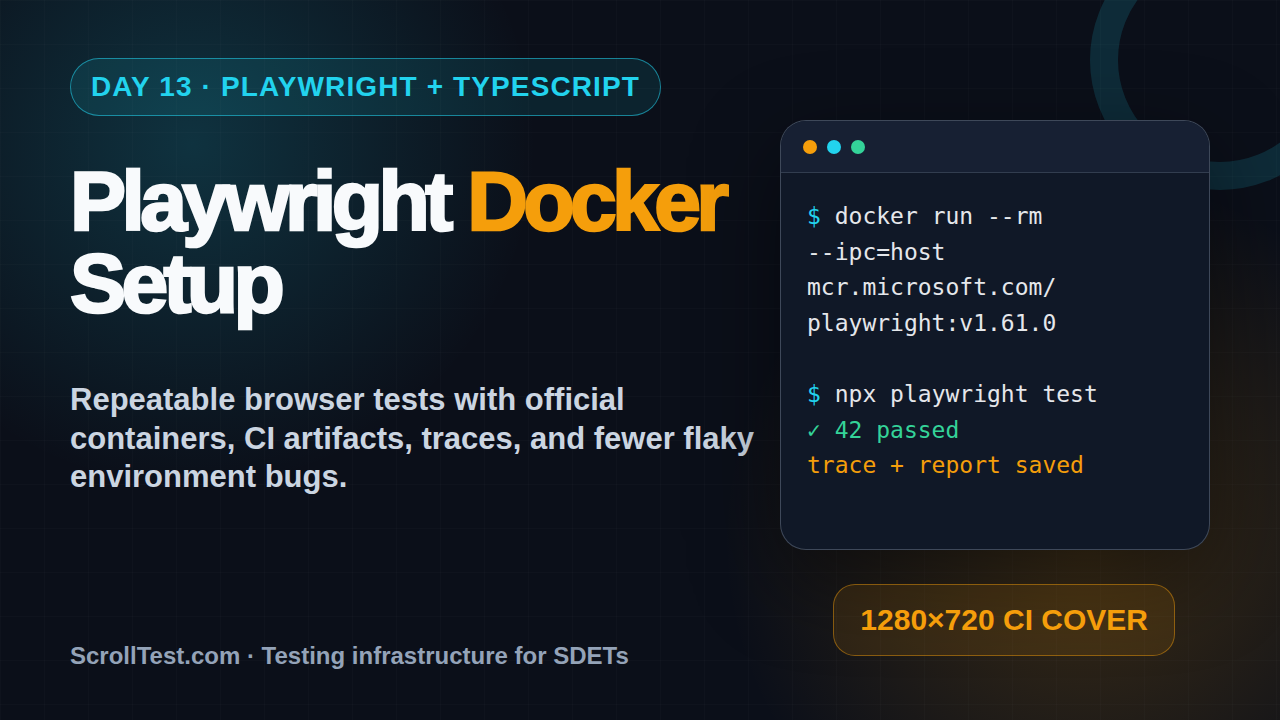Screen dimensions: 1280x720
Task: Click the "environment bugs." subtitle line
Action: (208, 478)
